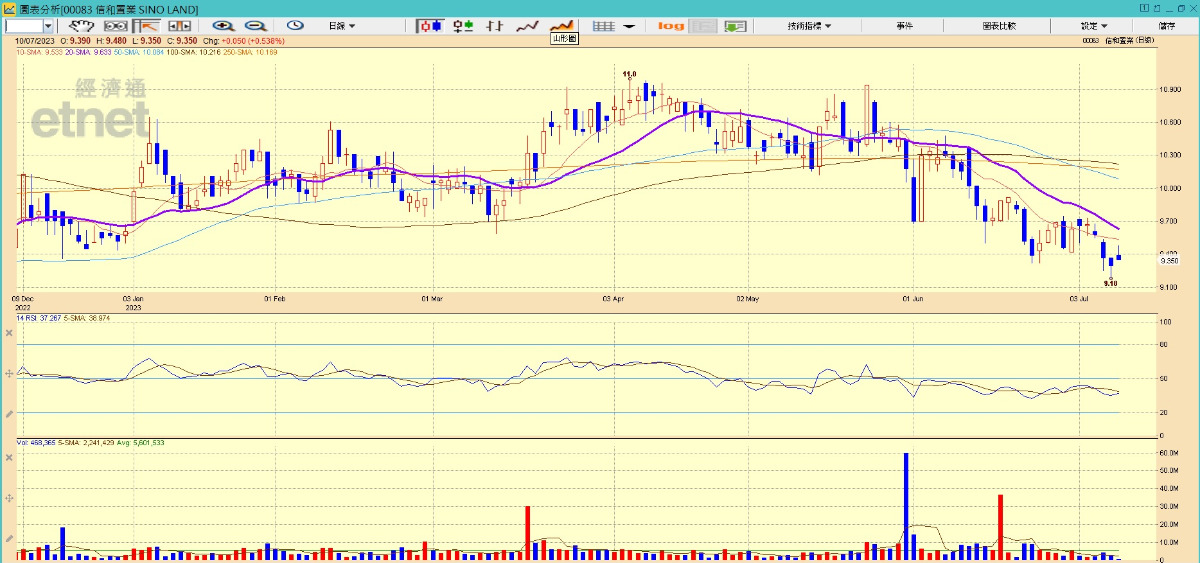This screenshot has height=563, width=1200.
Task: Edit the volume panel settings pencil
Action: pos(8,537)
